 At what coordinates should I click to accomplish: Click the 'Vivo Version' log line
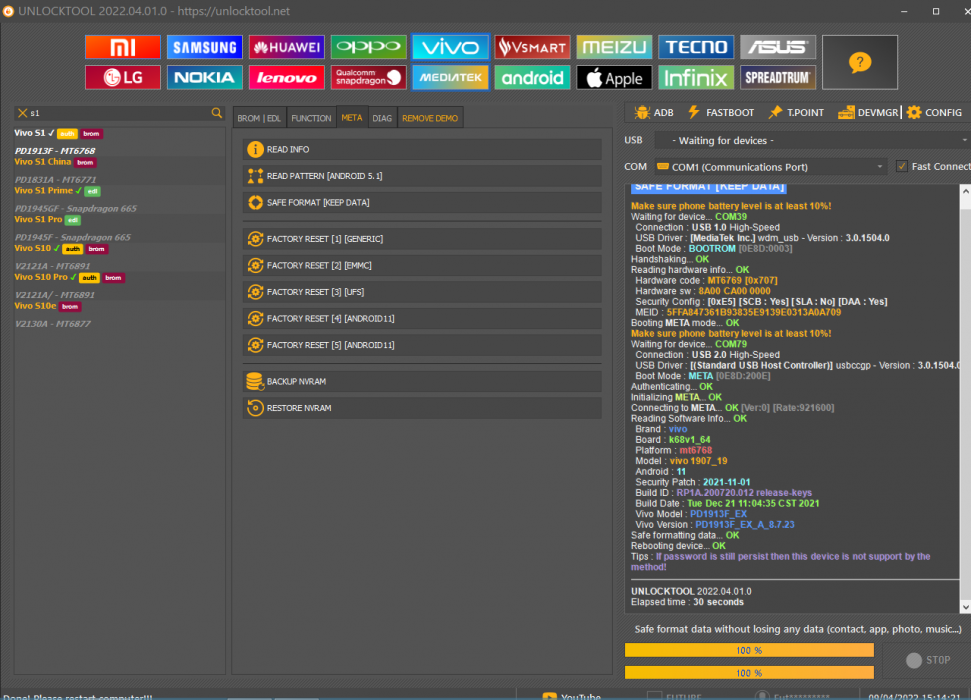point(715,525)
